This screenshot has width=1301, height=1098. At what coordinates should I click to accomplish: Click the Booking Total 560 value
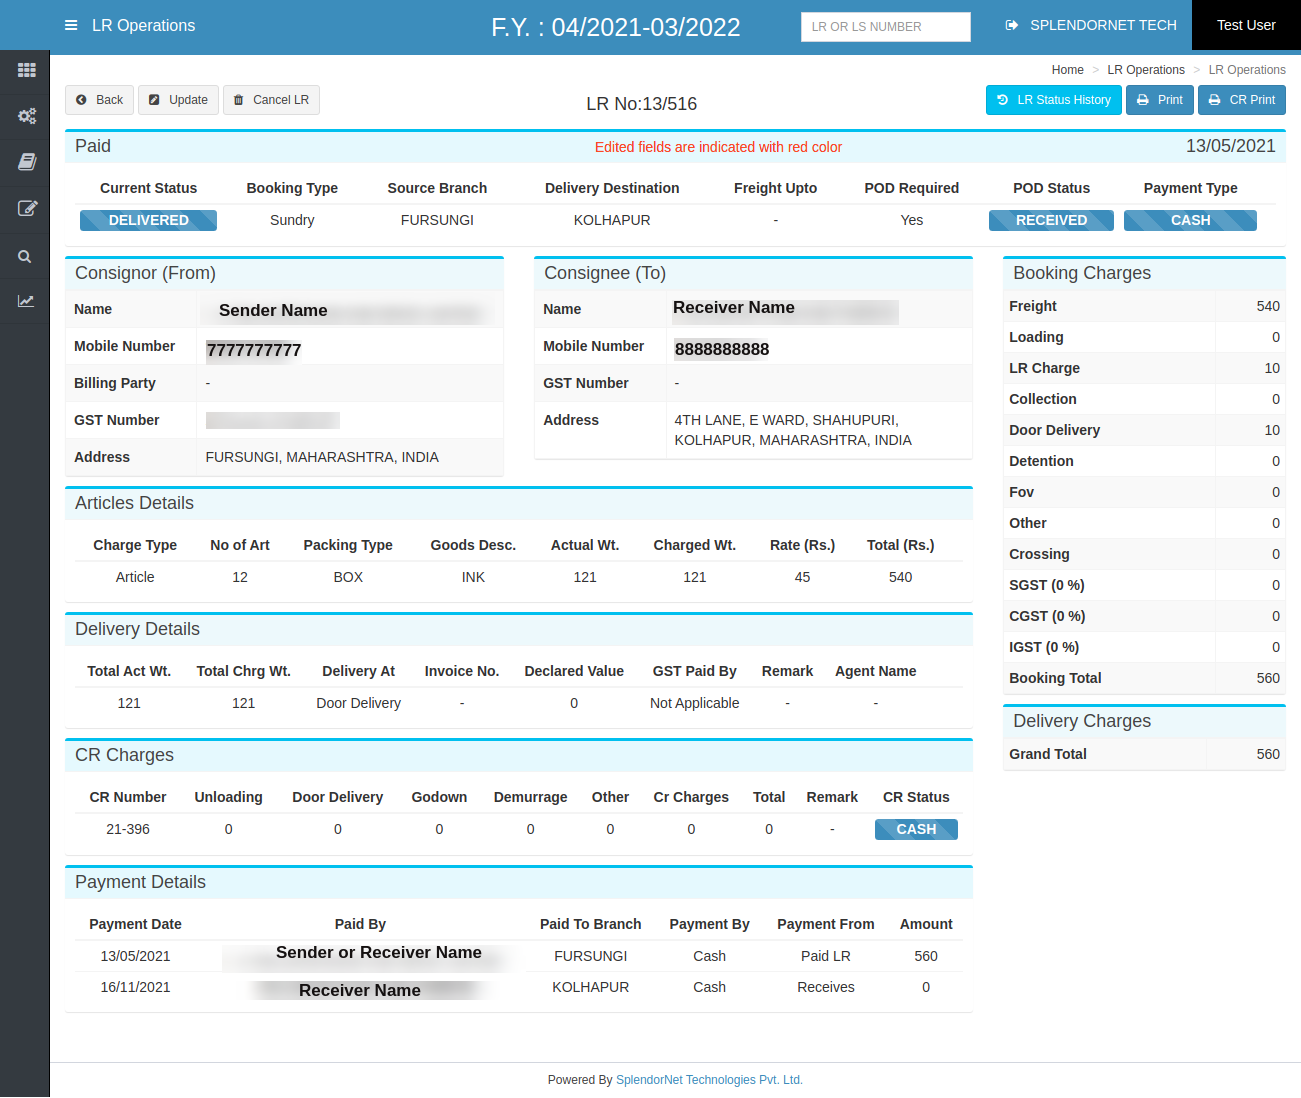(x=1268, y=678)
